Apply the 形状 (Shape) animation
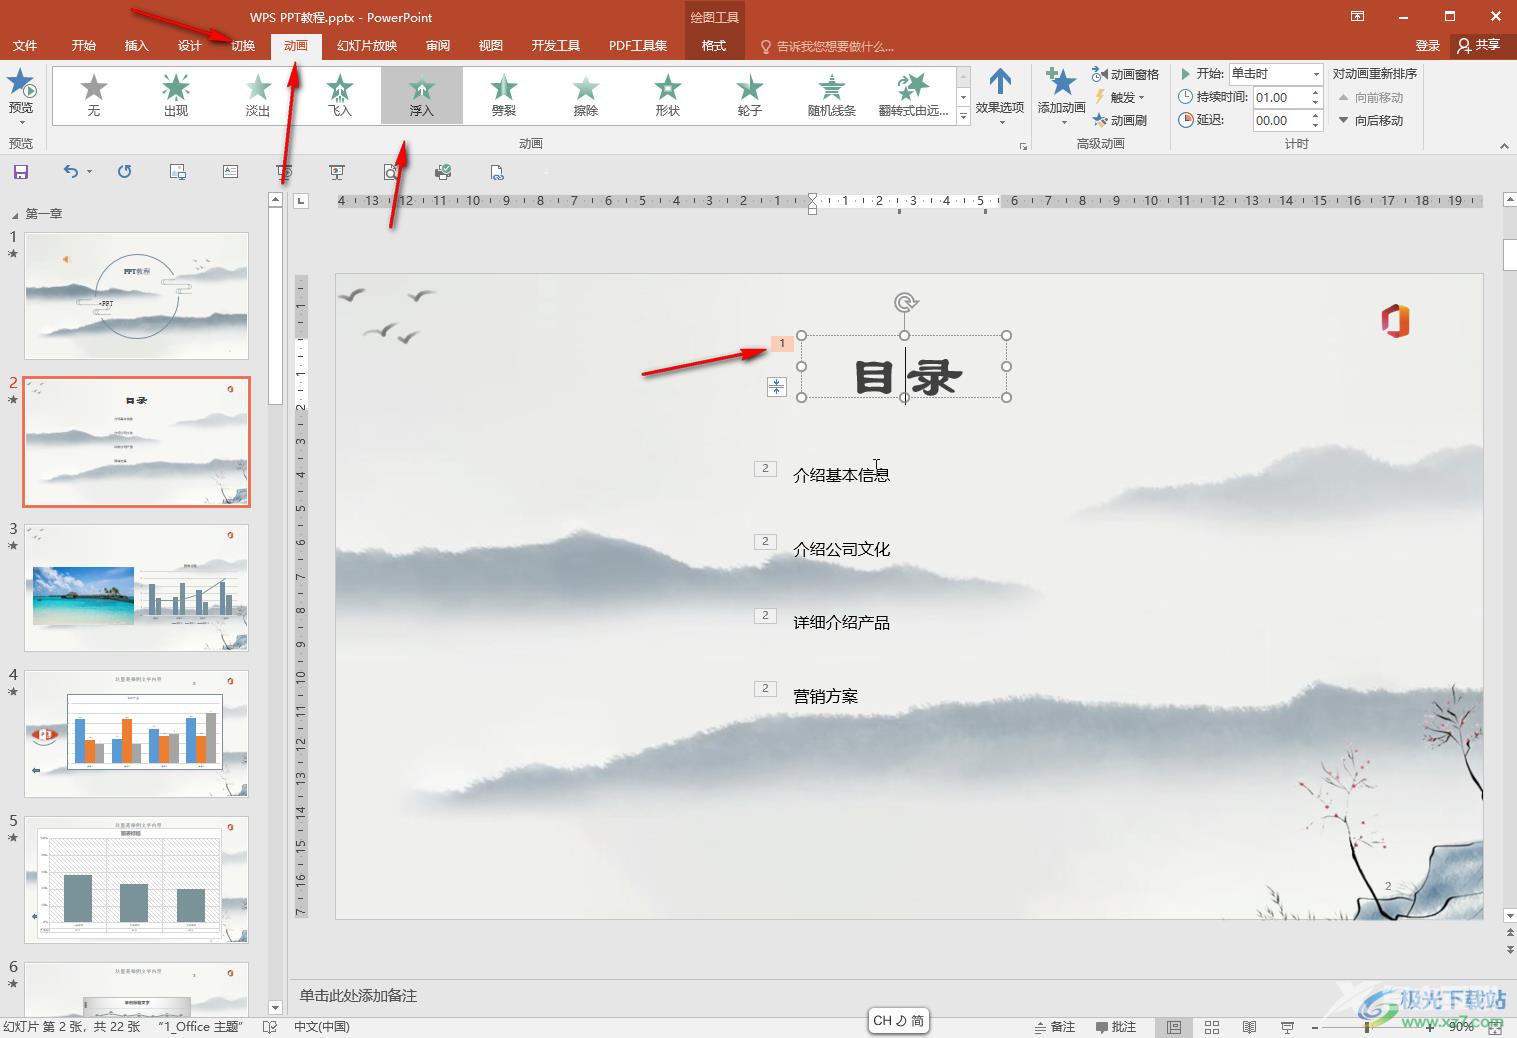Screen dimensions: 1517x1038 (x=668, y=96)
